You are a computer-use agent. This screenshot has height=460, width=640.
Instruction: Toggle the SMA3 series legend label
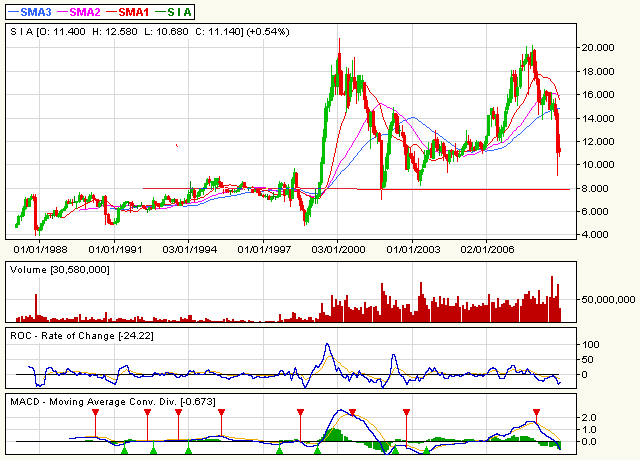(x=35, y=11)
